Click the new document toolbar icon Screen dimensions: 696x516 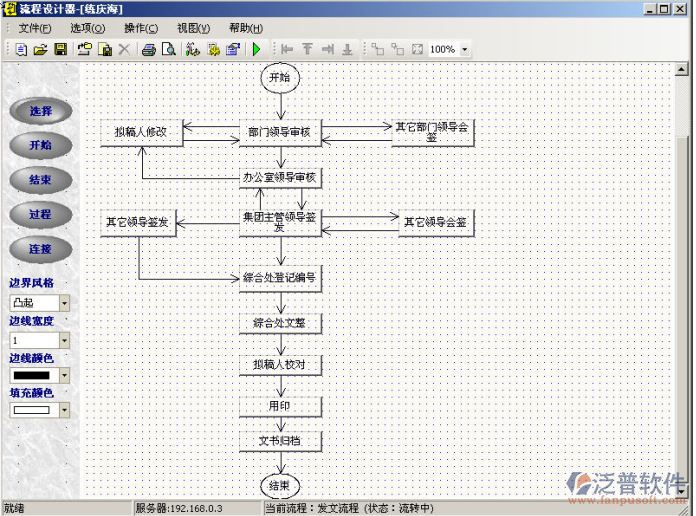point(21,49)
